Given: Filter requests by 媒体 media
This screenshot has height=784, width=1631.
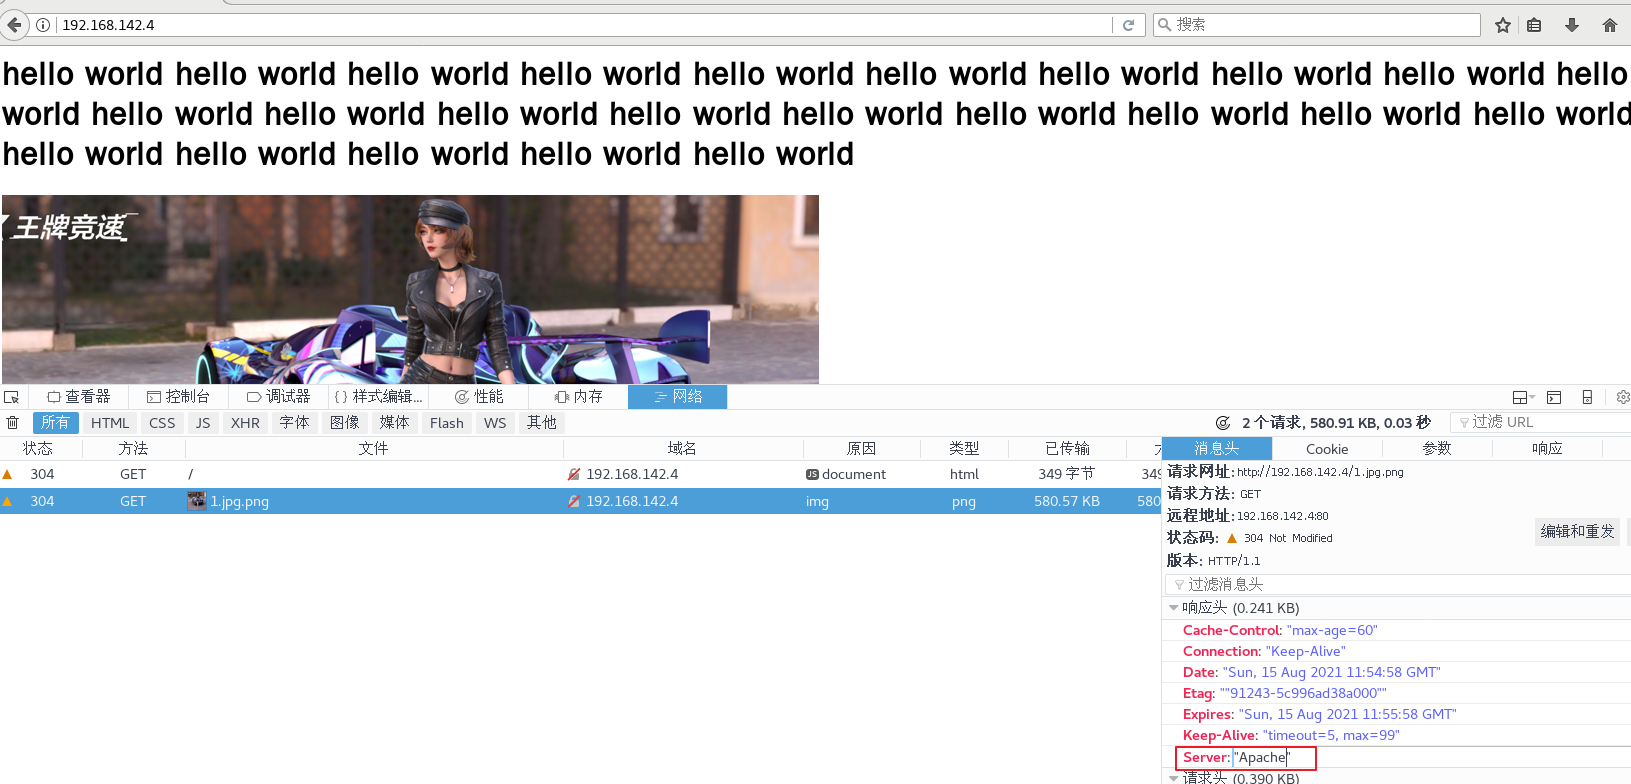Looking at the screenshot, I should (394, 423).
